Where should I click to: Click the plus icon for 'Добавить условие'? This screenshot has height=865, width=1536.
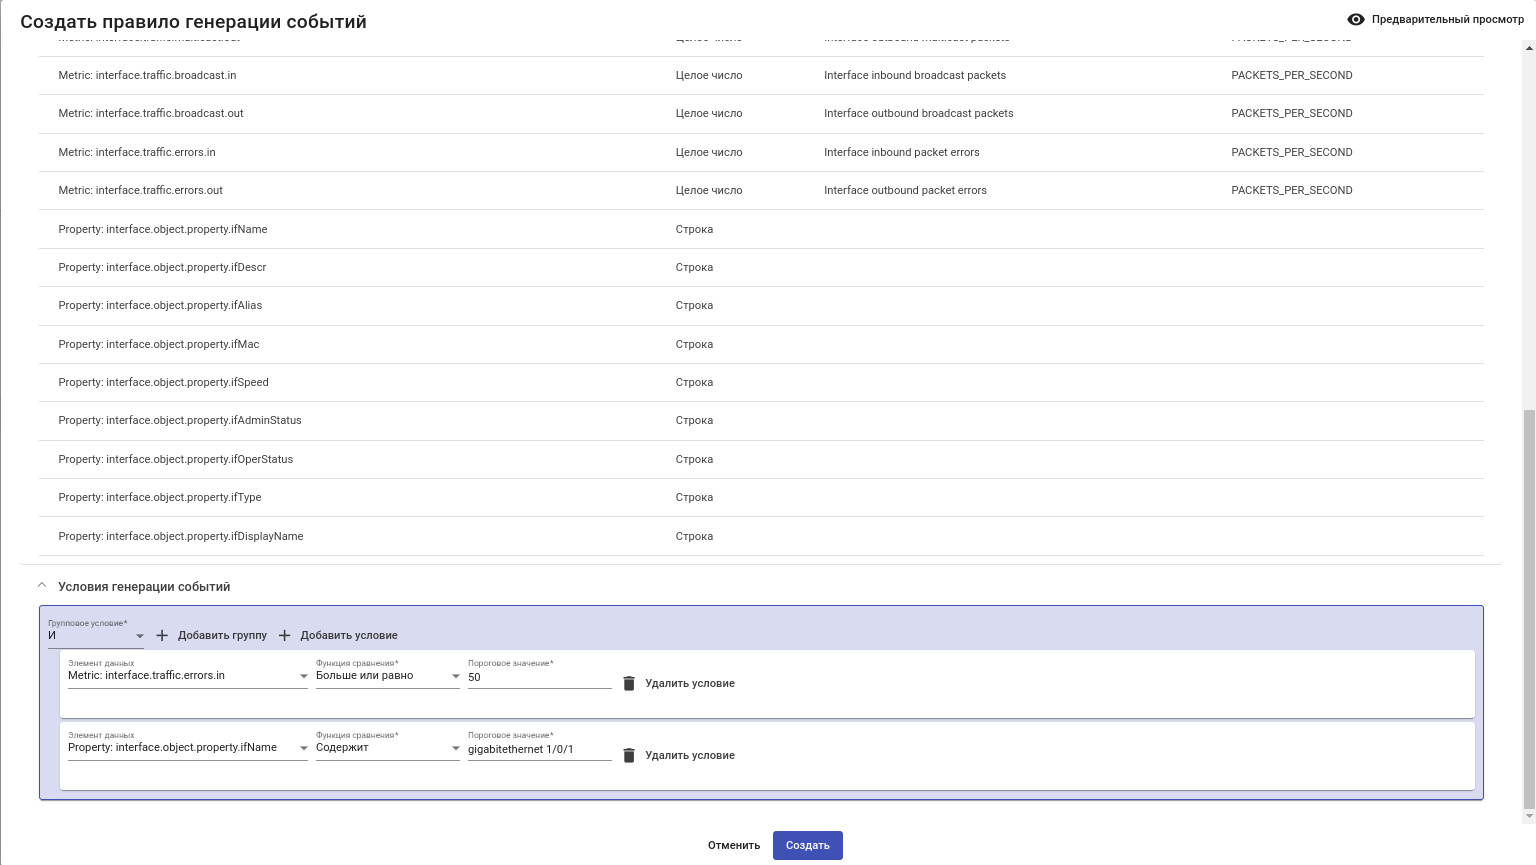285,635
